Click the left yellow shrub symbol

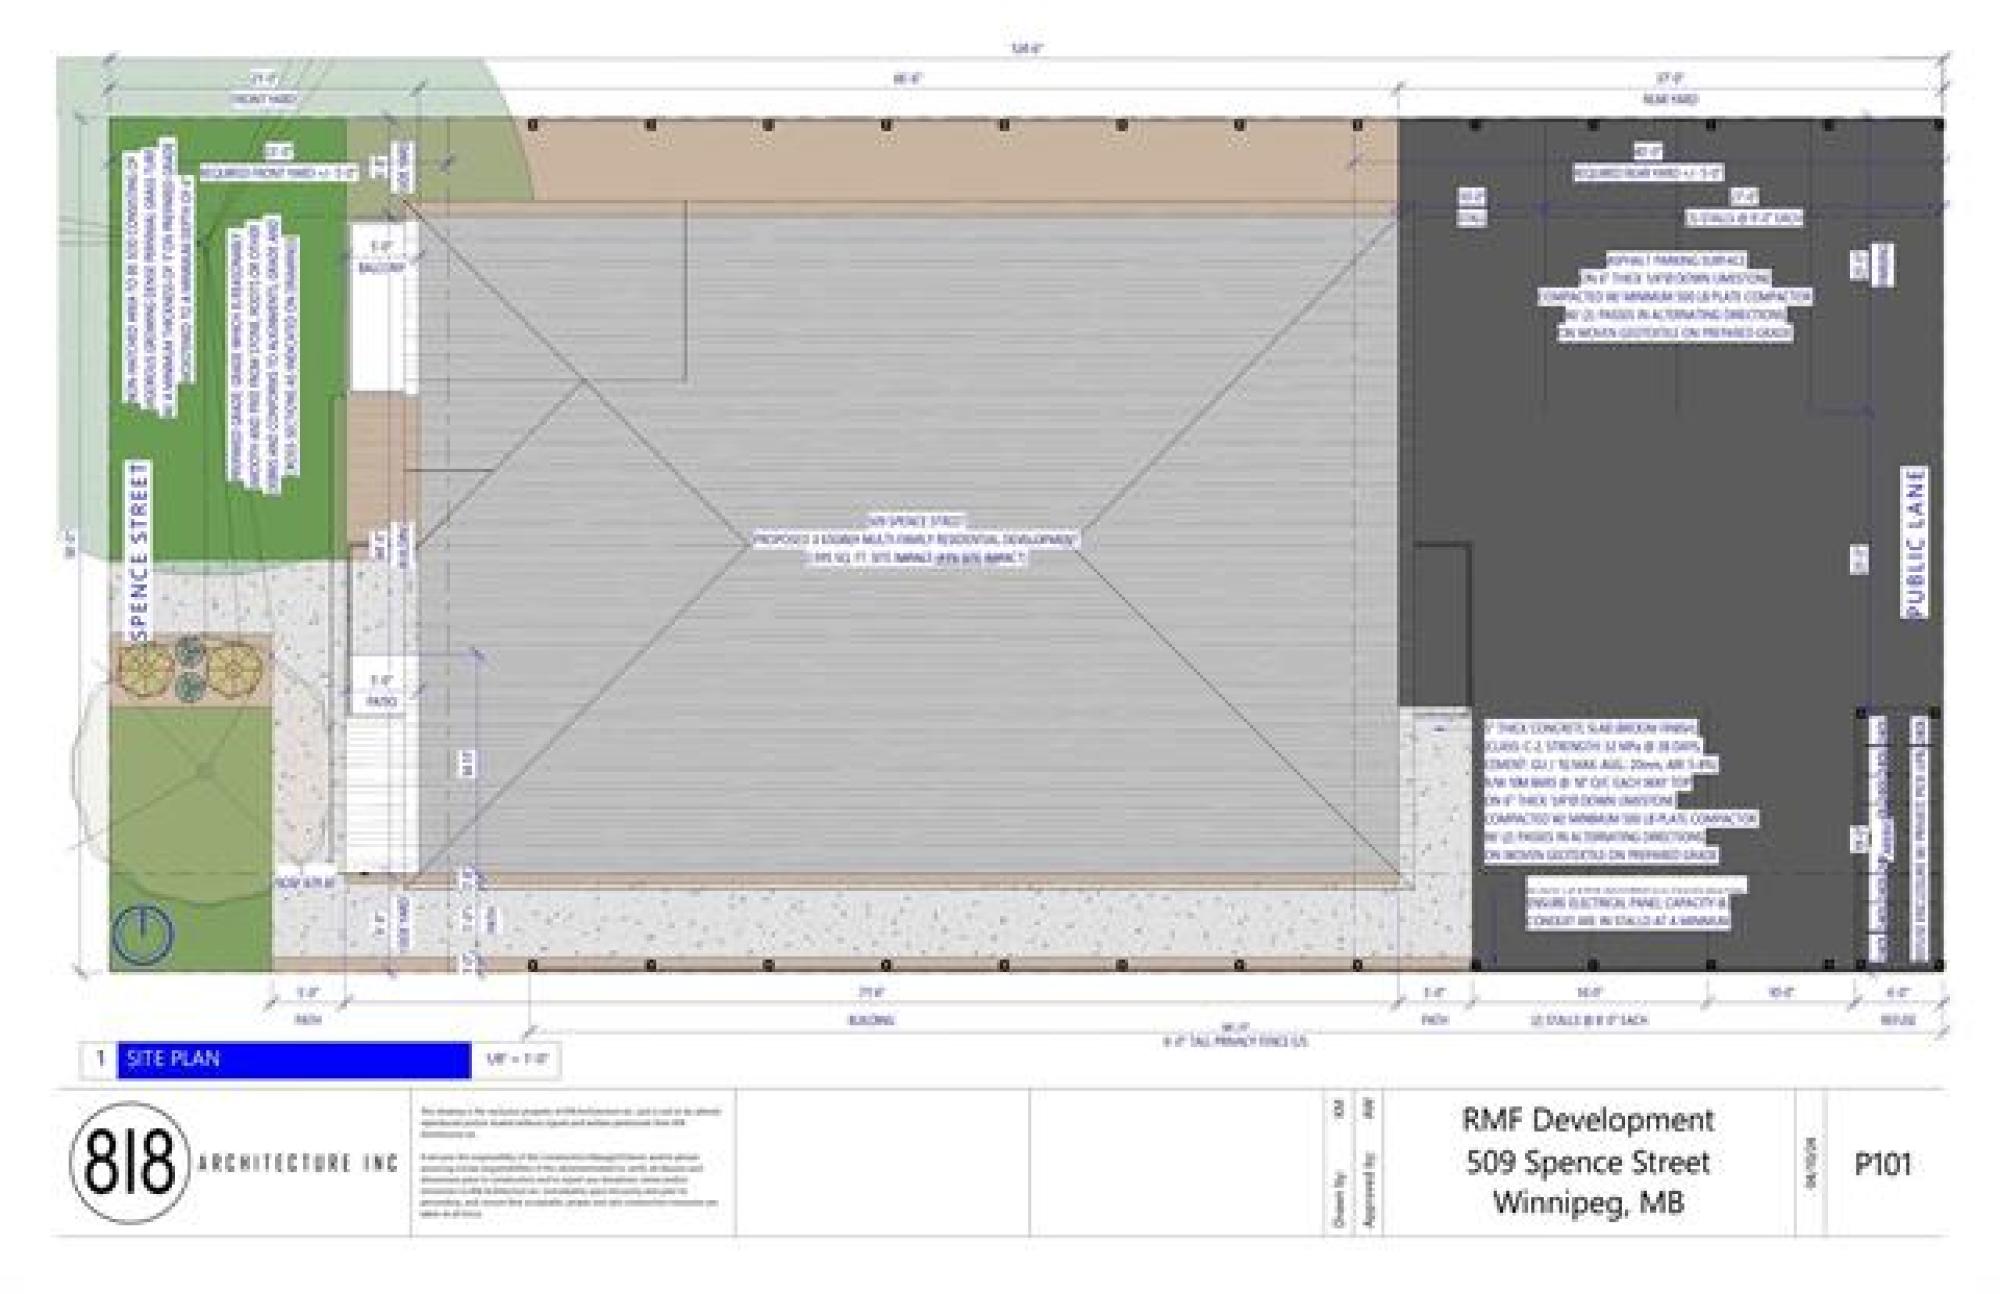[x=146, y=667]
